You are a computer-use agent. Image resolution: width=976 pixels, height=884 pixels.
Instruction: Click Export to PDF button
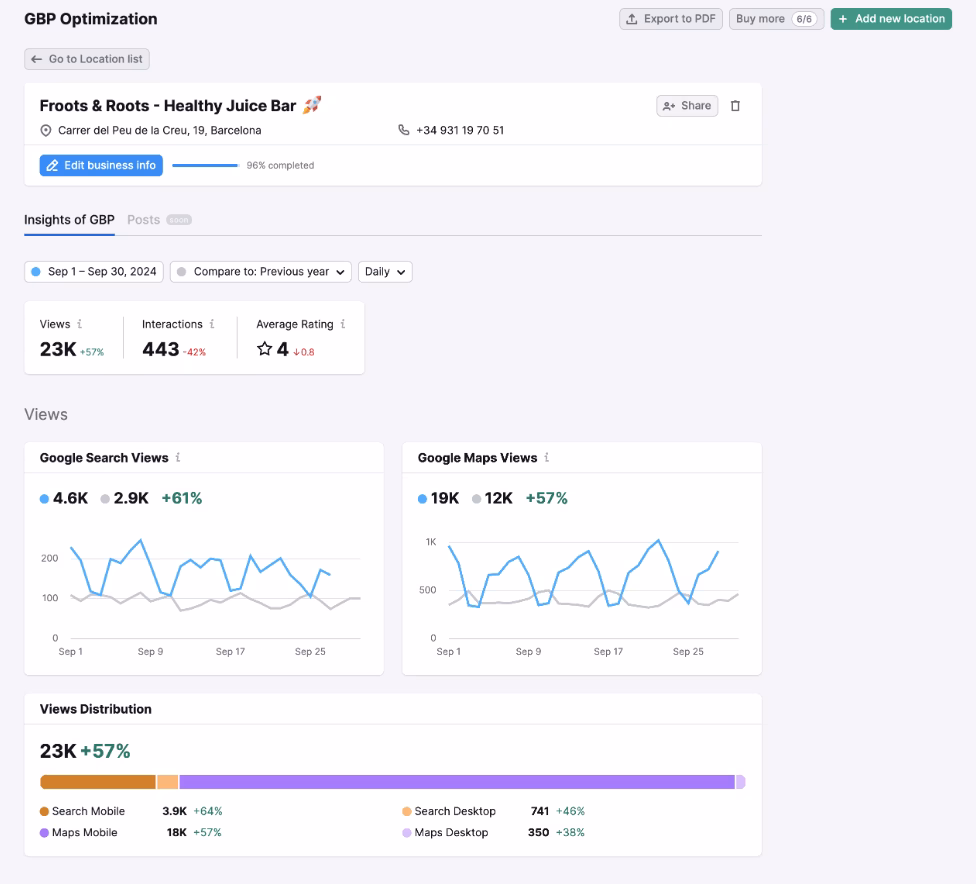(x=671, y=19)
